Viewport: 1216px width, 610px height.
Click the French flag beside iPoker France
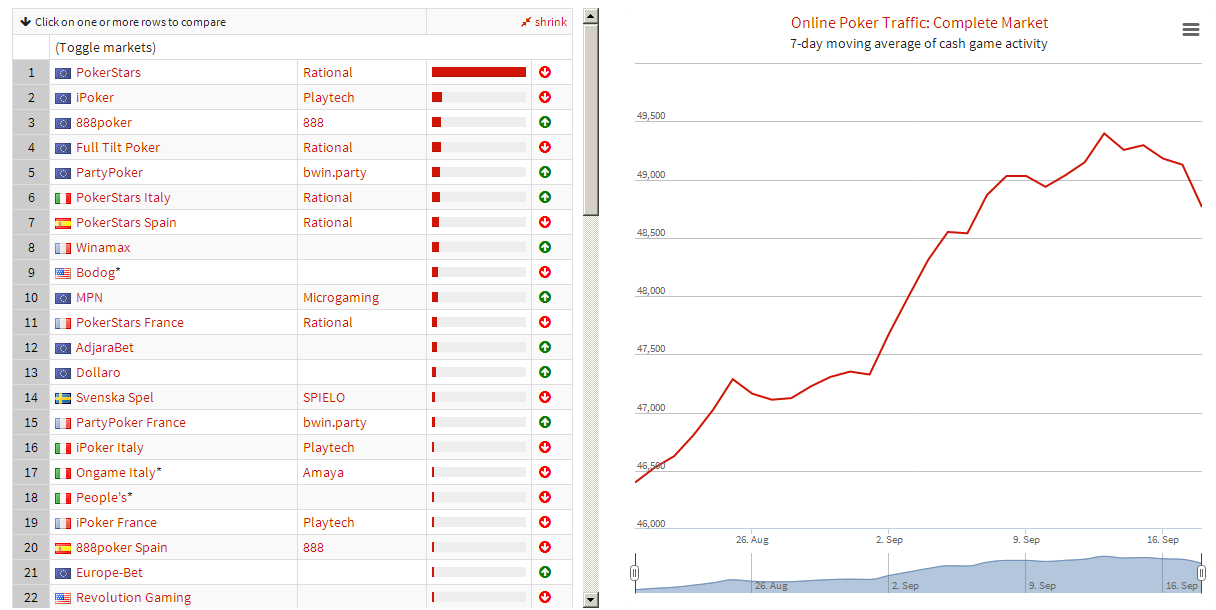coord(63,523)
